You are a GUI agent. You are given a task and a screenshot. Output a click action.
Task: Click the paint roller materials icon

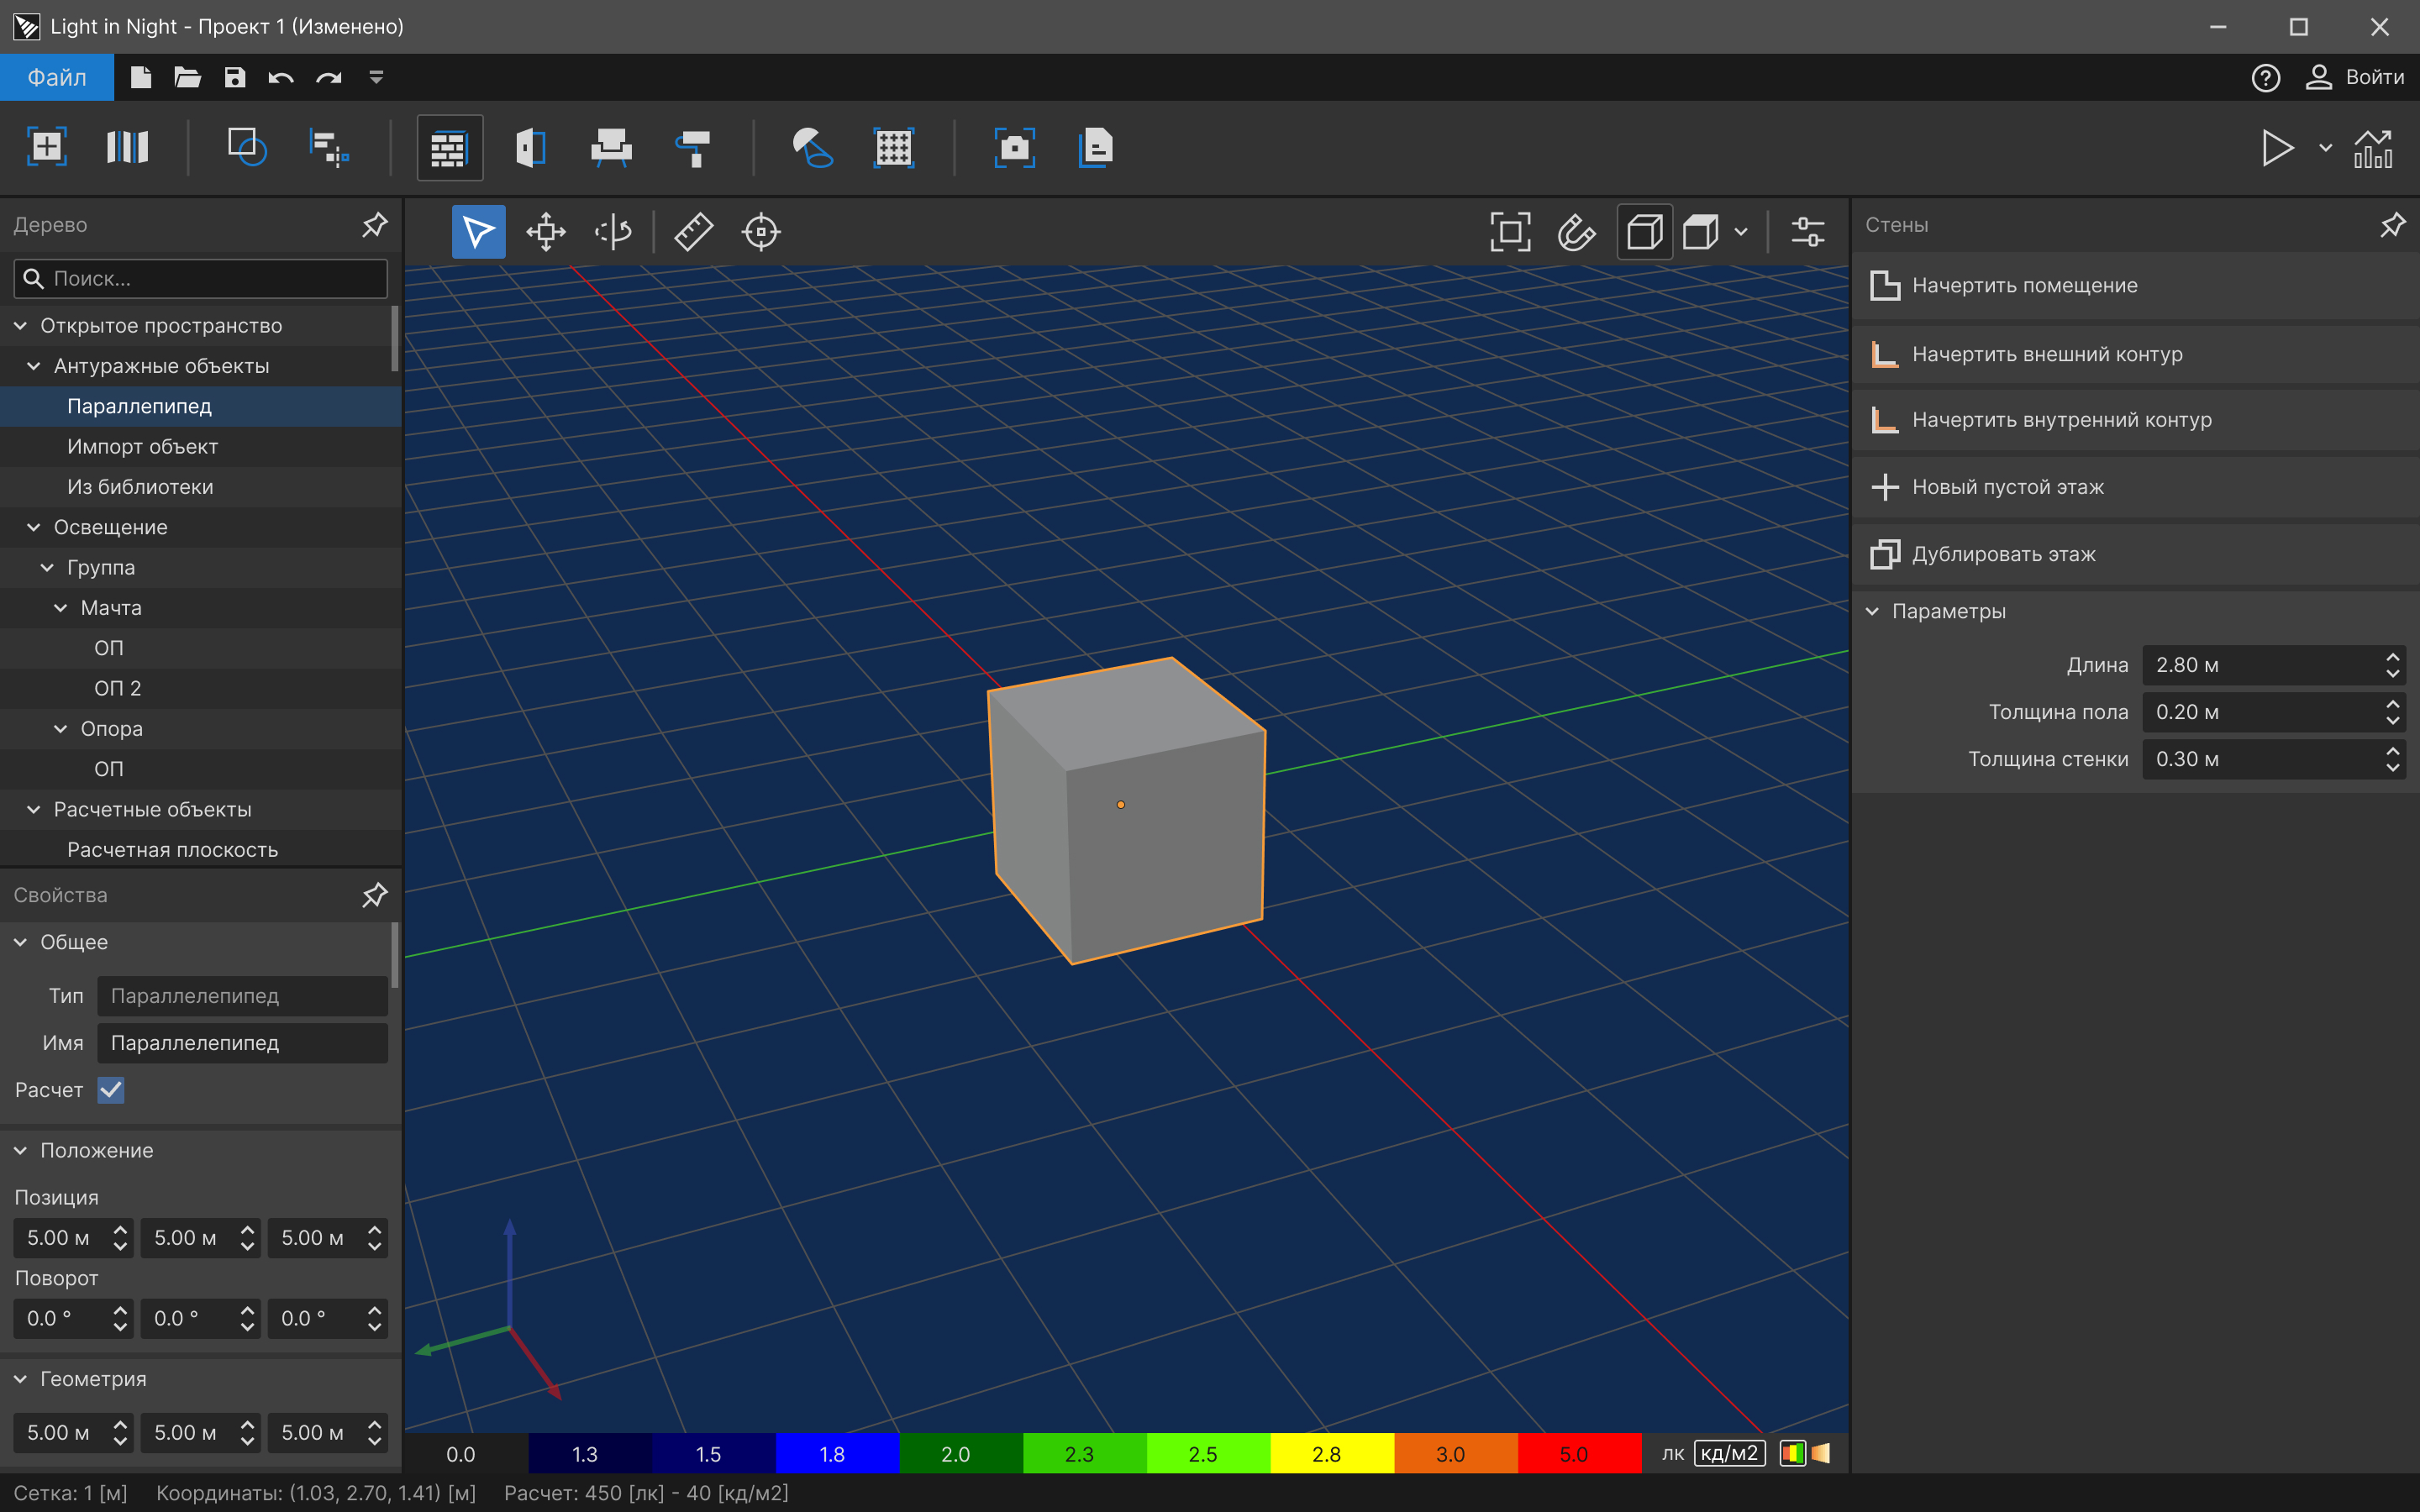pyautogui.click(x=693, y=148)
